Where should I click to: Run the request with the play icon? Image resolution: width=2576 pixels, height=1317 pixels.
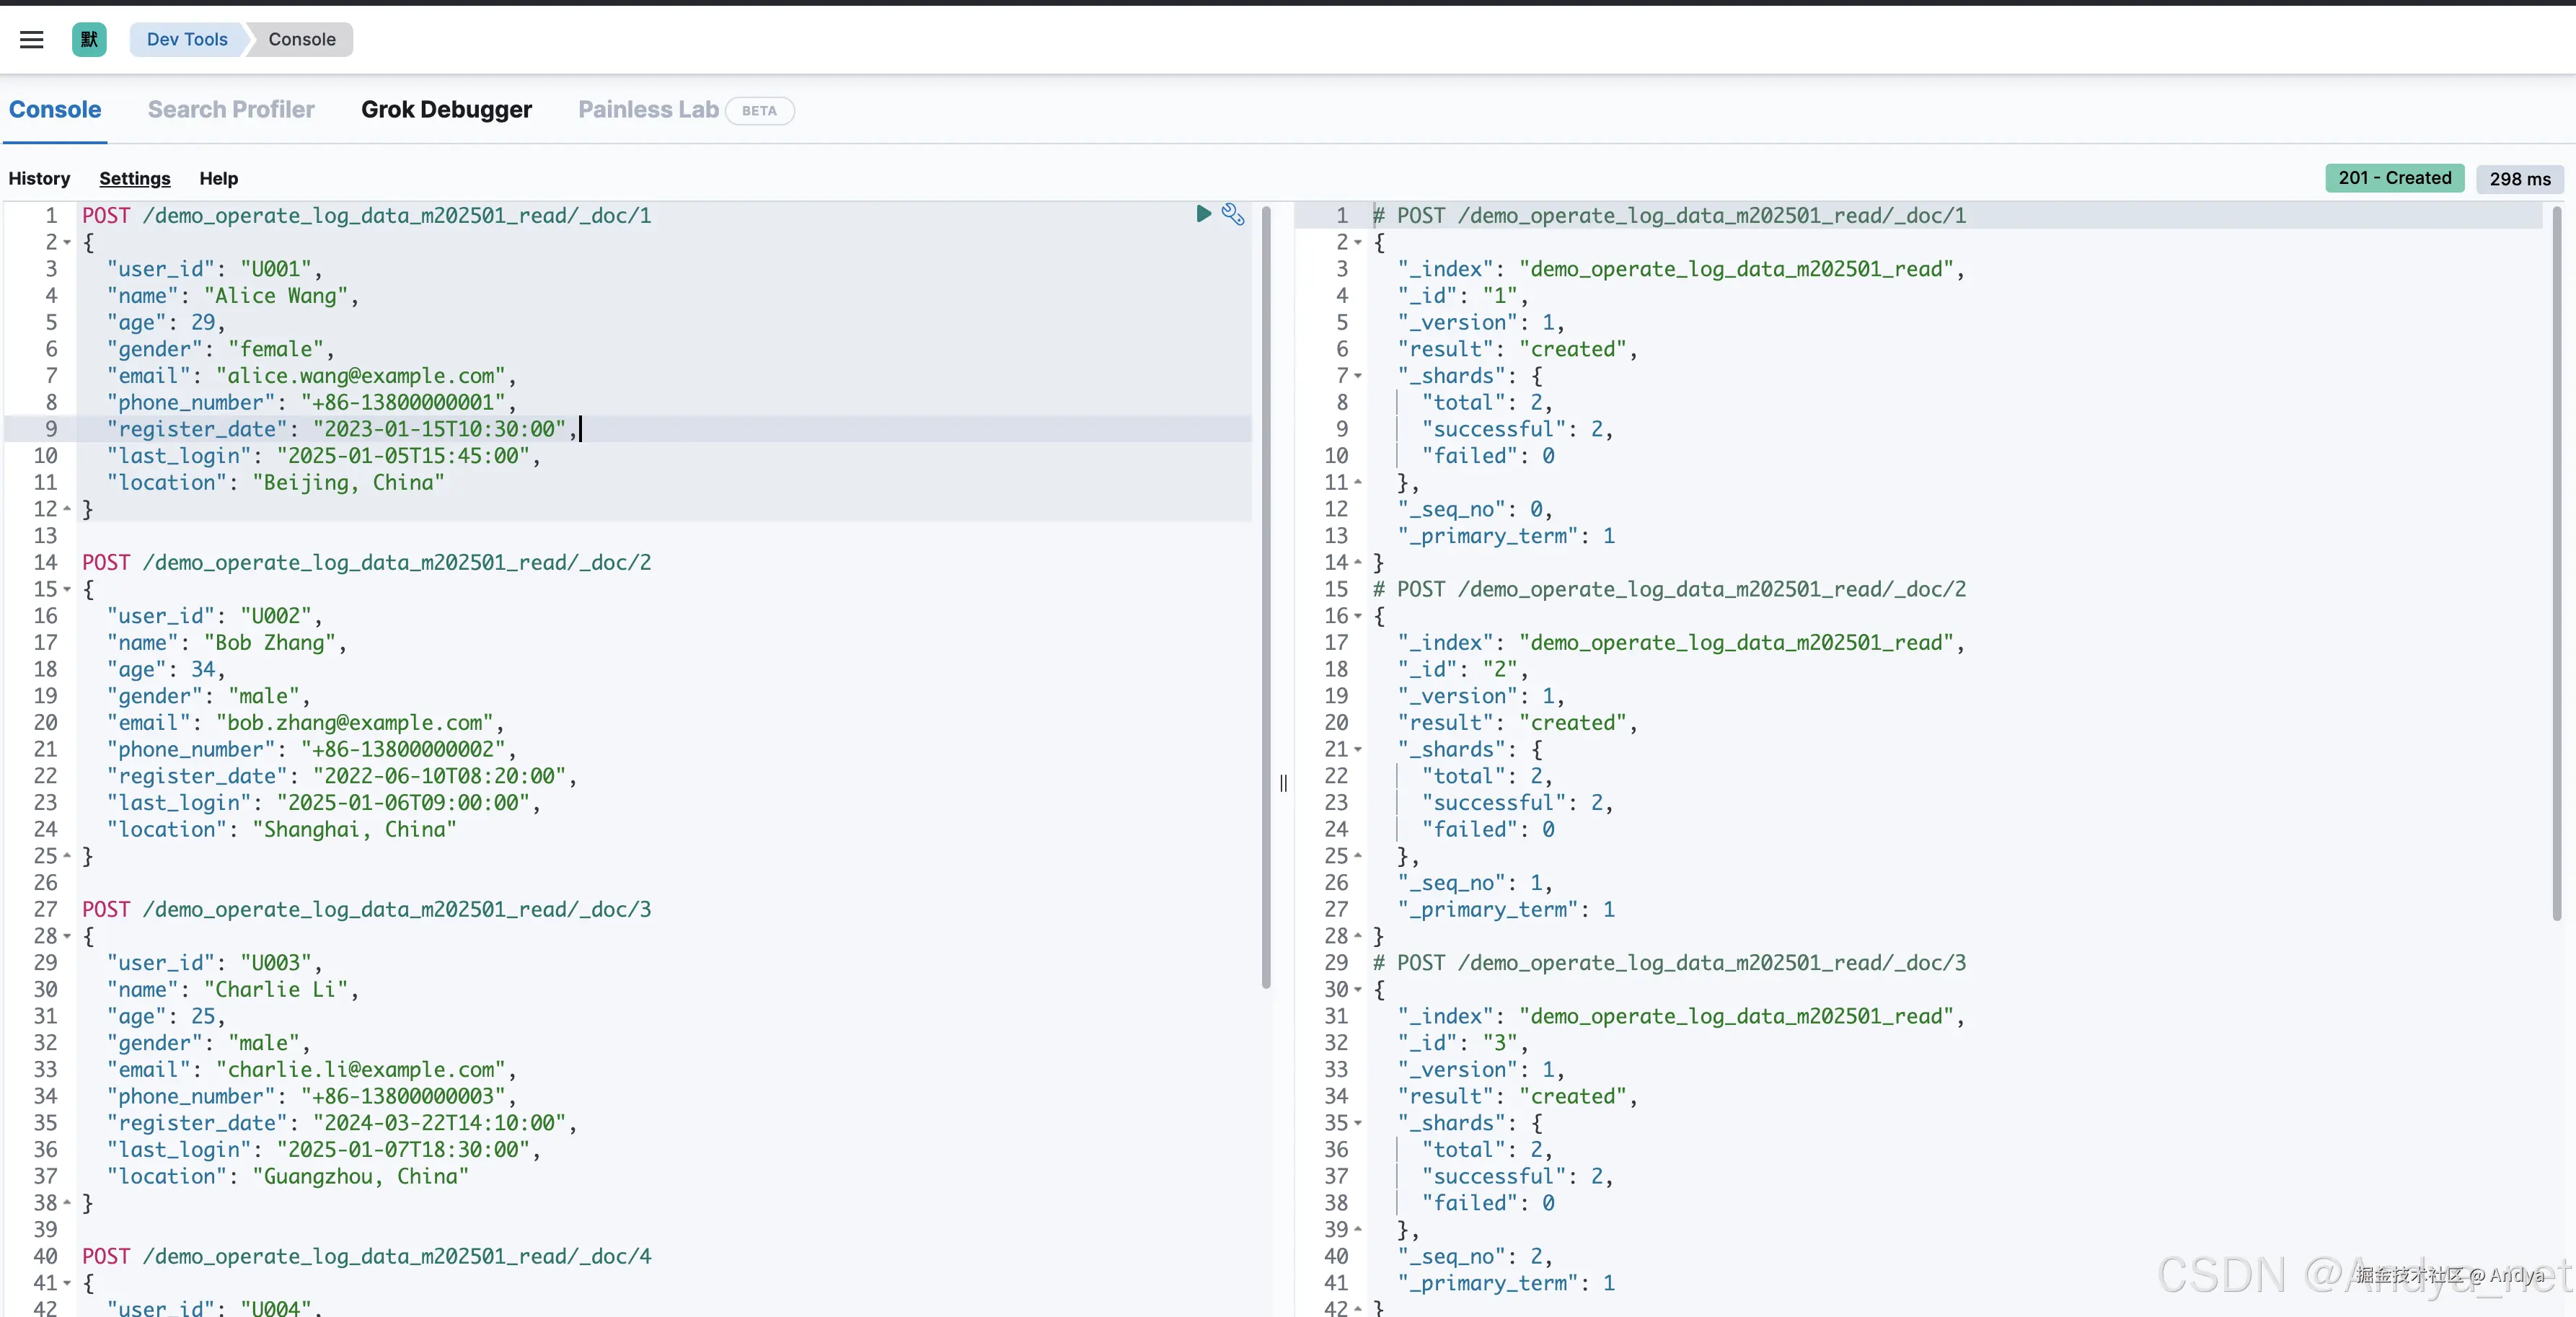pos(1203,213)
